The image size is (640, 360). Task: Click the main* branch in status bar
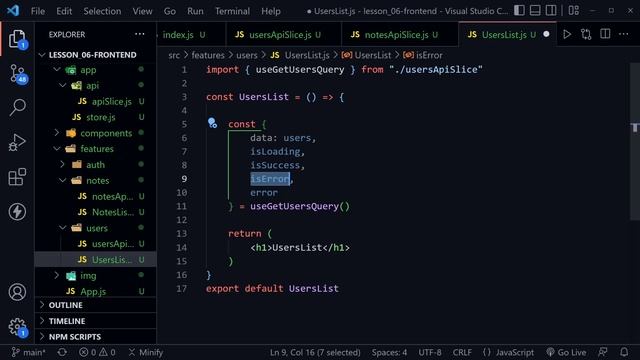[28, 352]
